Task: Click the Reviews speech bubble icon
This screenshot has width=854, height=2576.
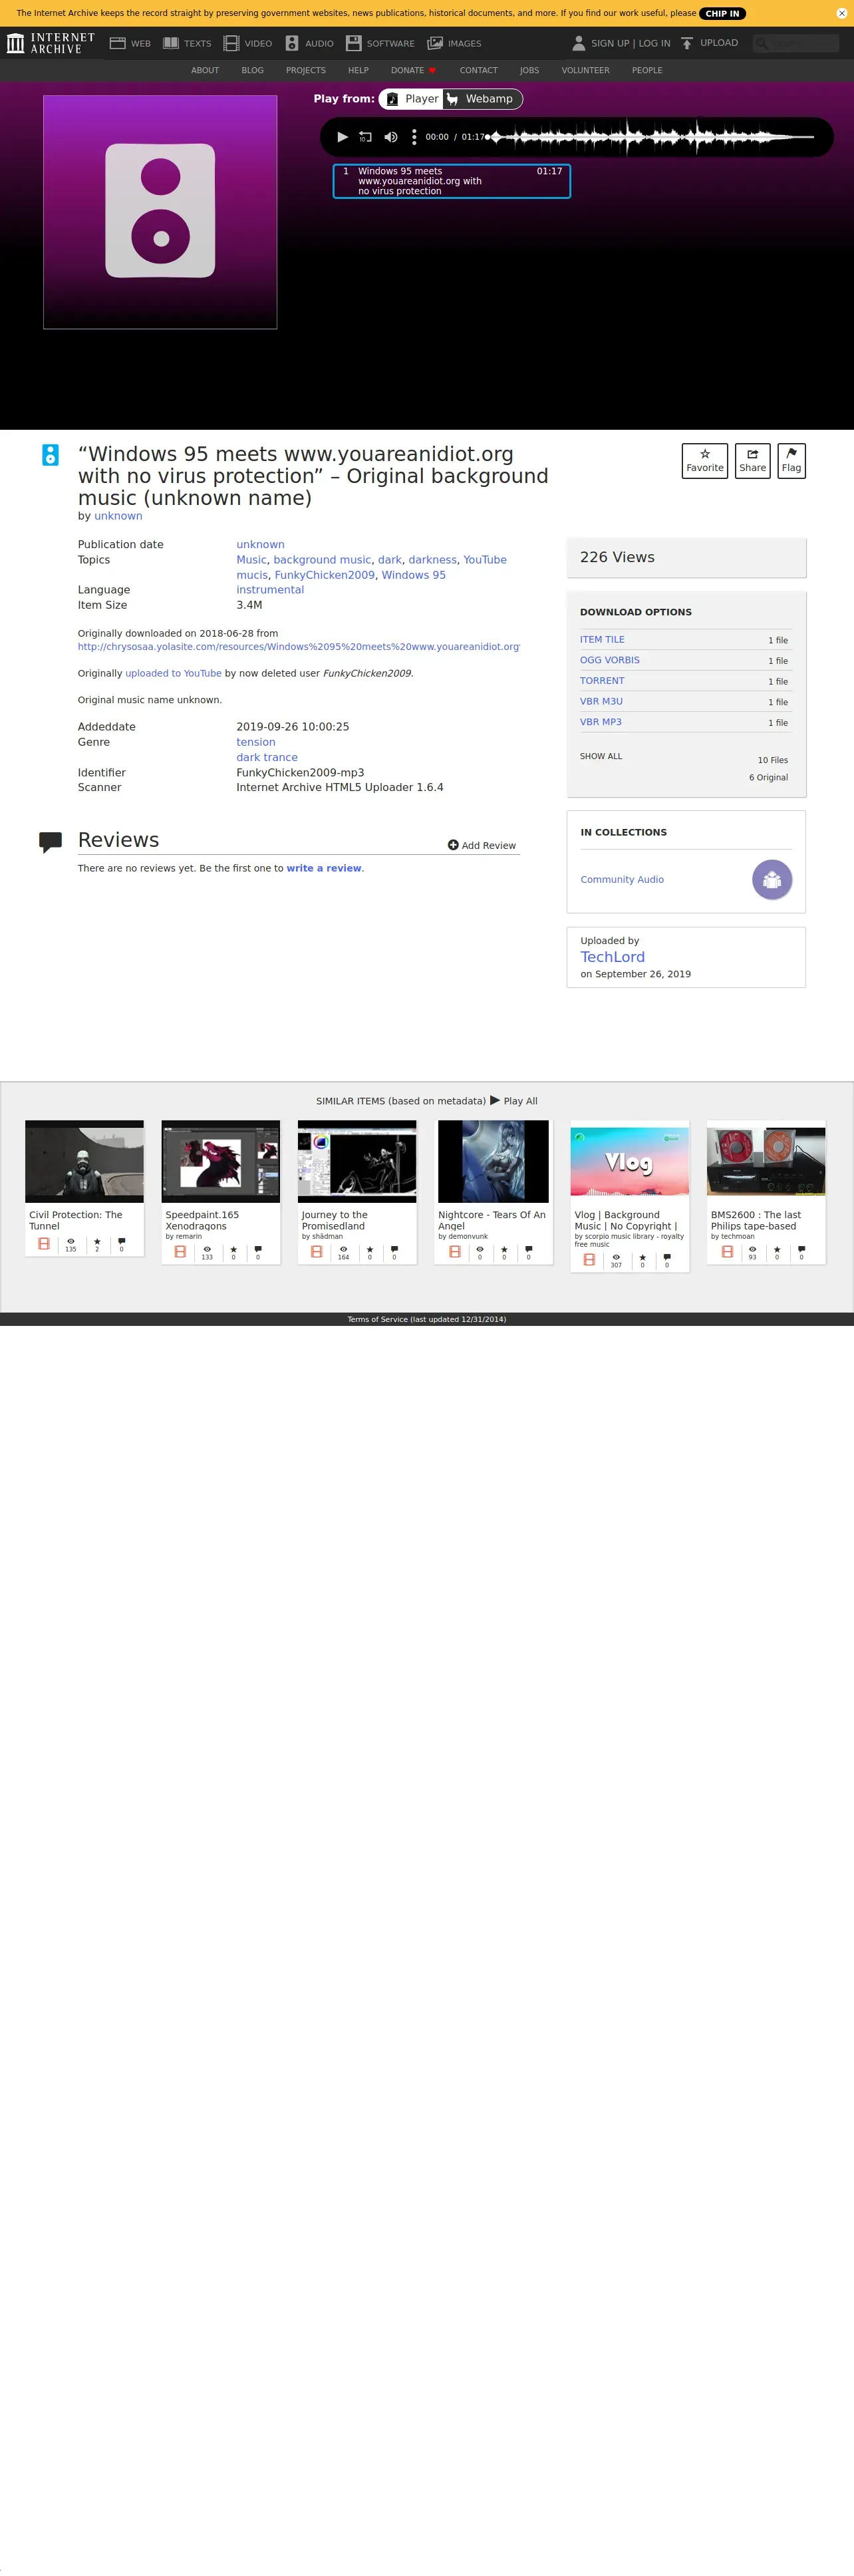Action: 50,842
